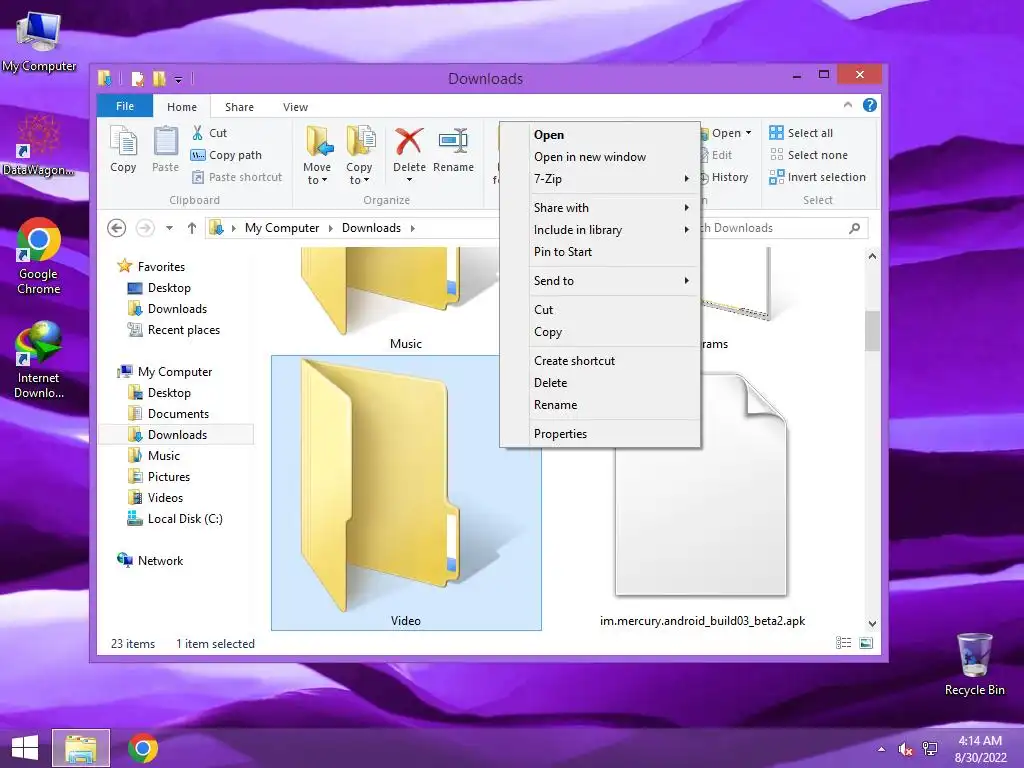Screen dimensions: 1024x768
Task: Click the search magnifier icon
Action: click(854, 228)
